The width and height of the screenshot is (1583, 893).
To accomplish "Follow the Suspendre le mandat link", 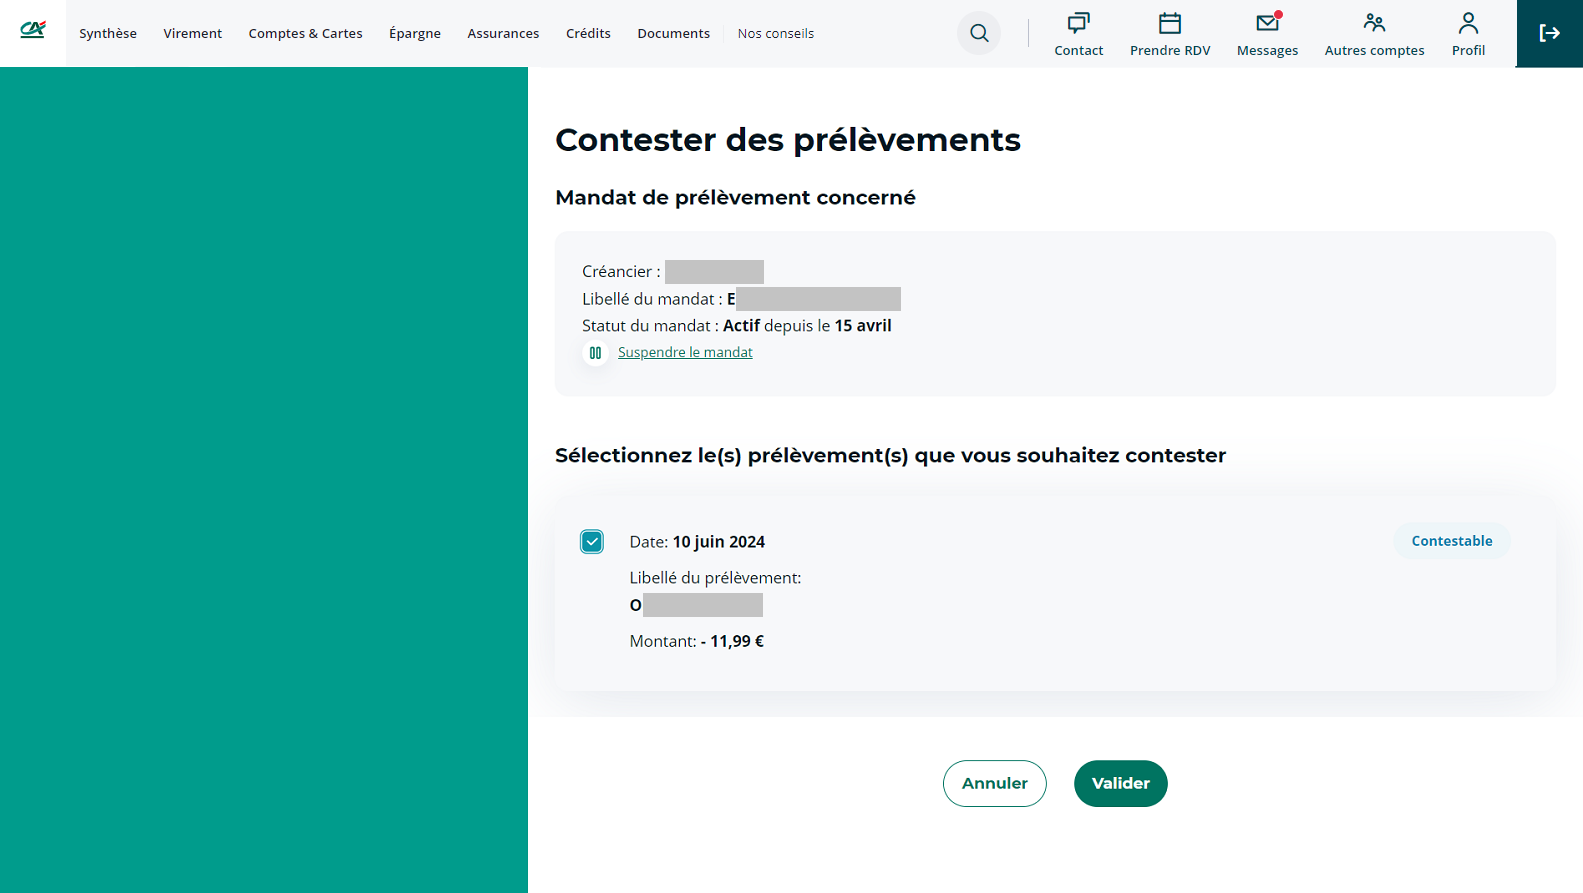I will tap(685, 353).
